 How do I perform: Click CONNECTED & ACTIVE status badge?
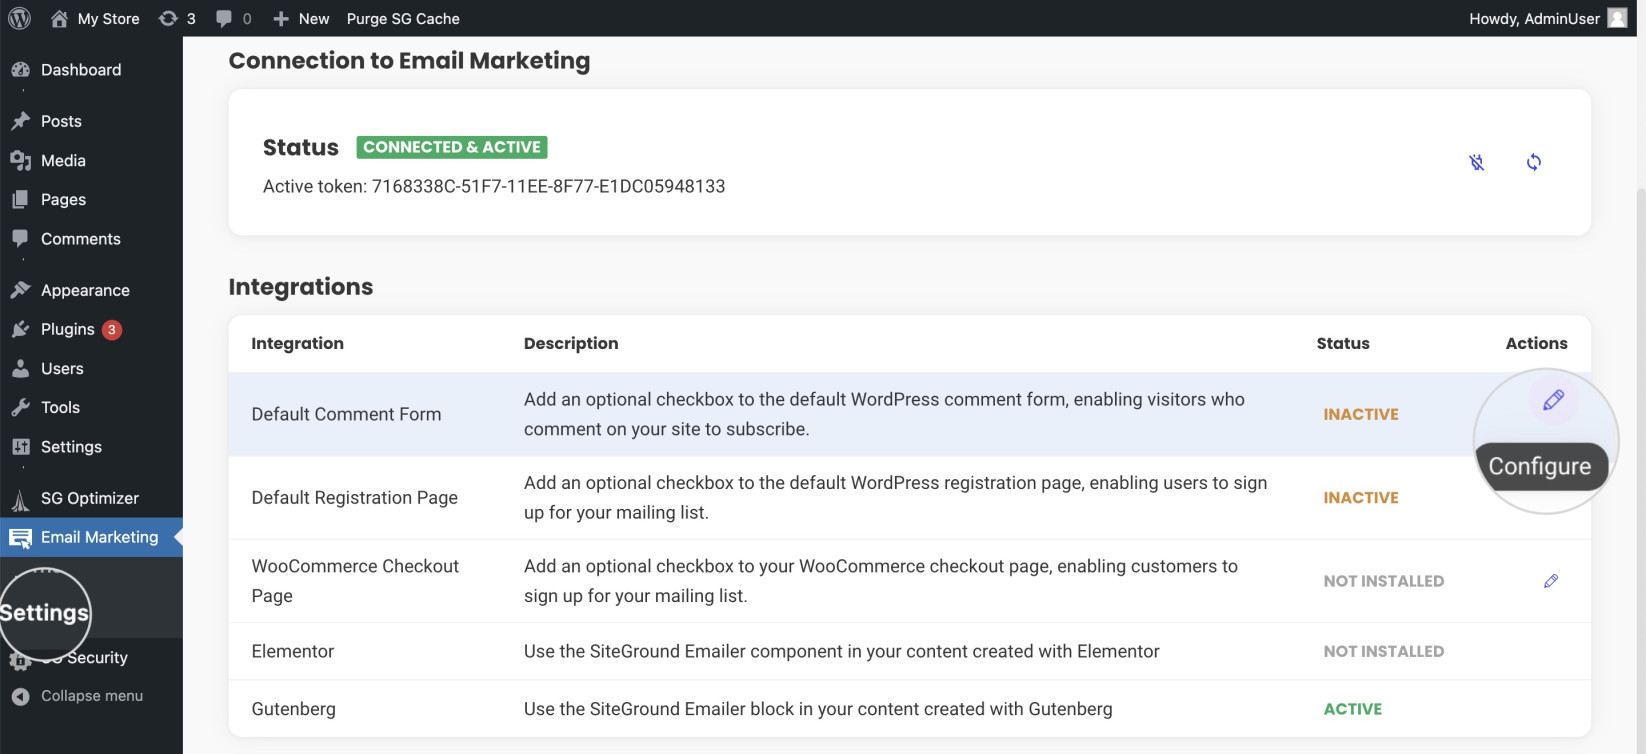click(452, 147)
